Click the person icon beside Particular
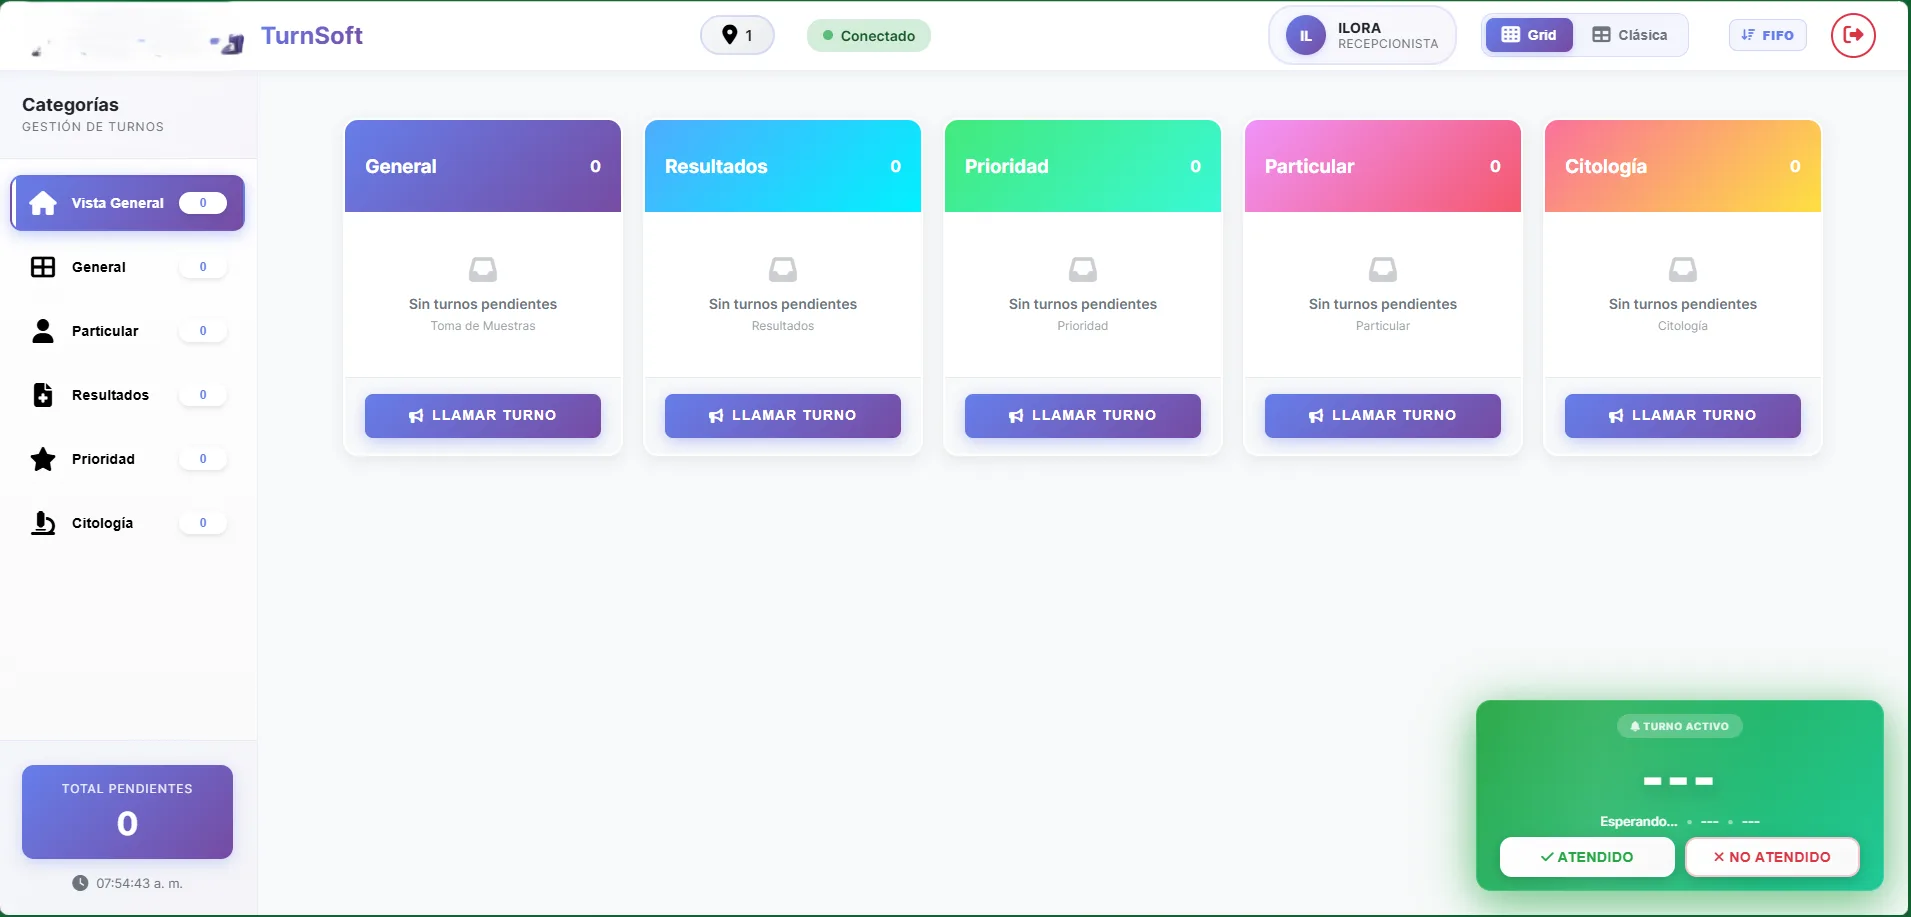 pos(43,331)
